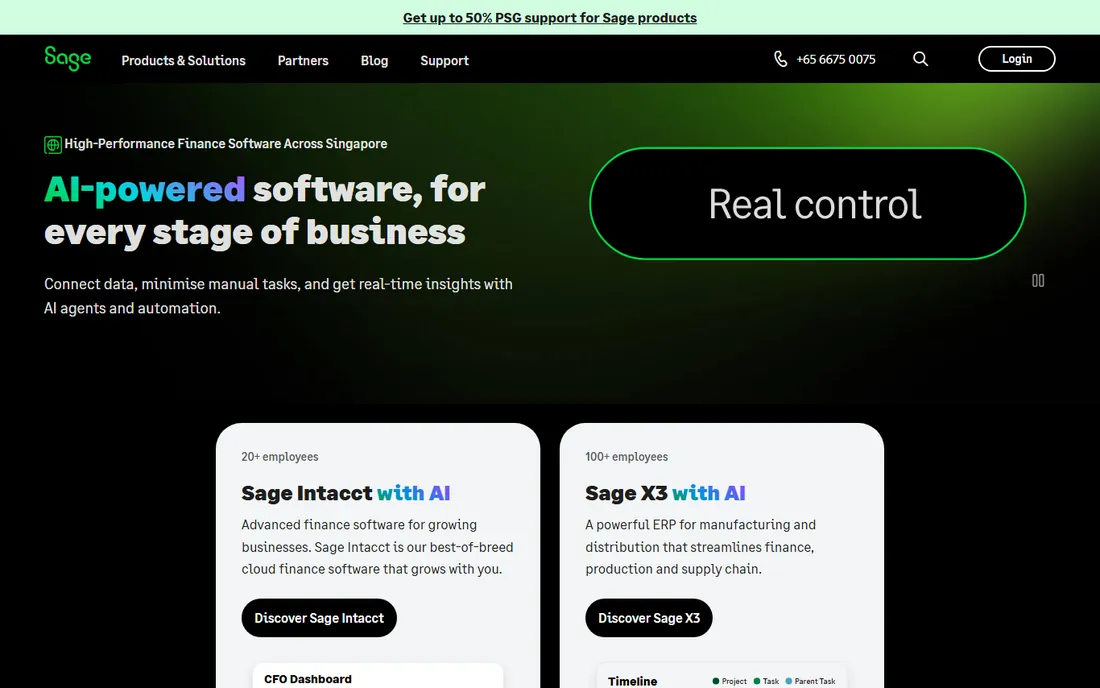Screen dimensions: 1100x688
Task: Open the Partners menu
Action: [x=303, y=60]
